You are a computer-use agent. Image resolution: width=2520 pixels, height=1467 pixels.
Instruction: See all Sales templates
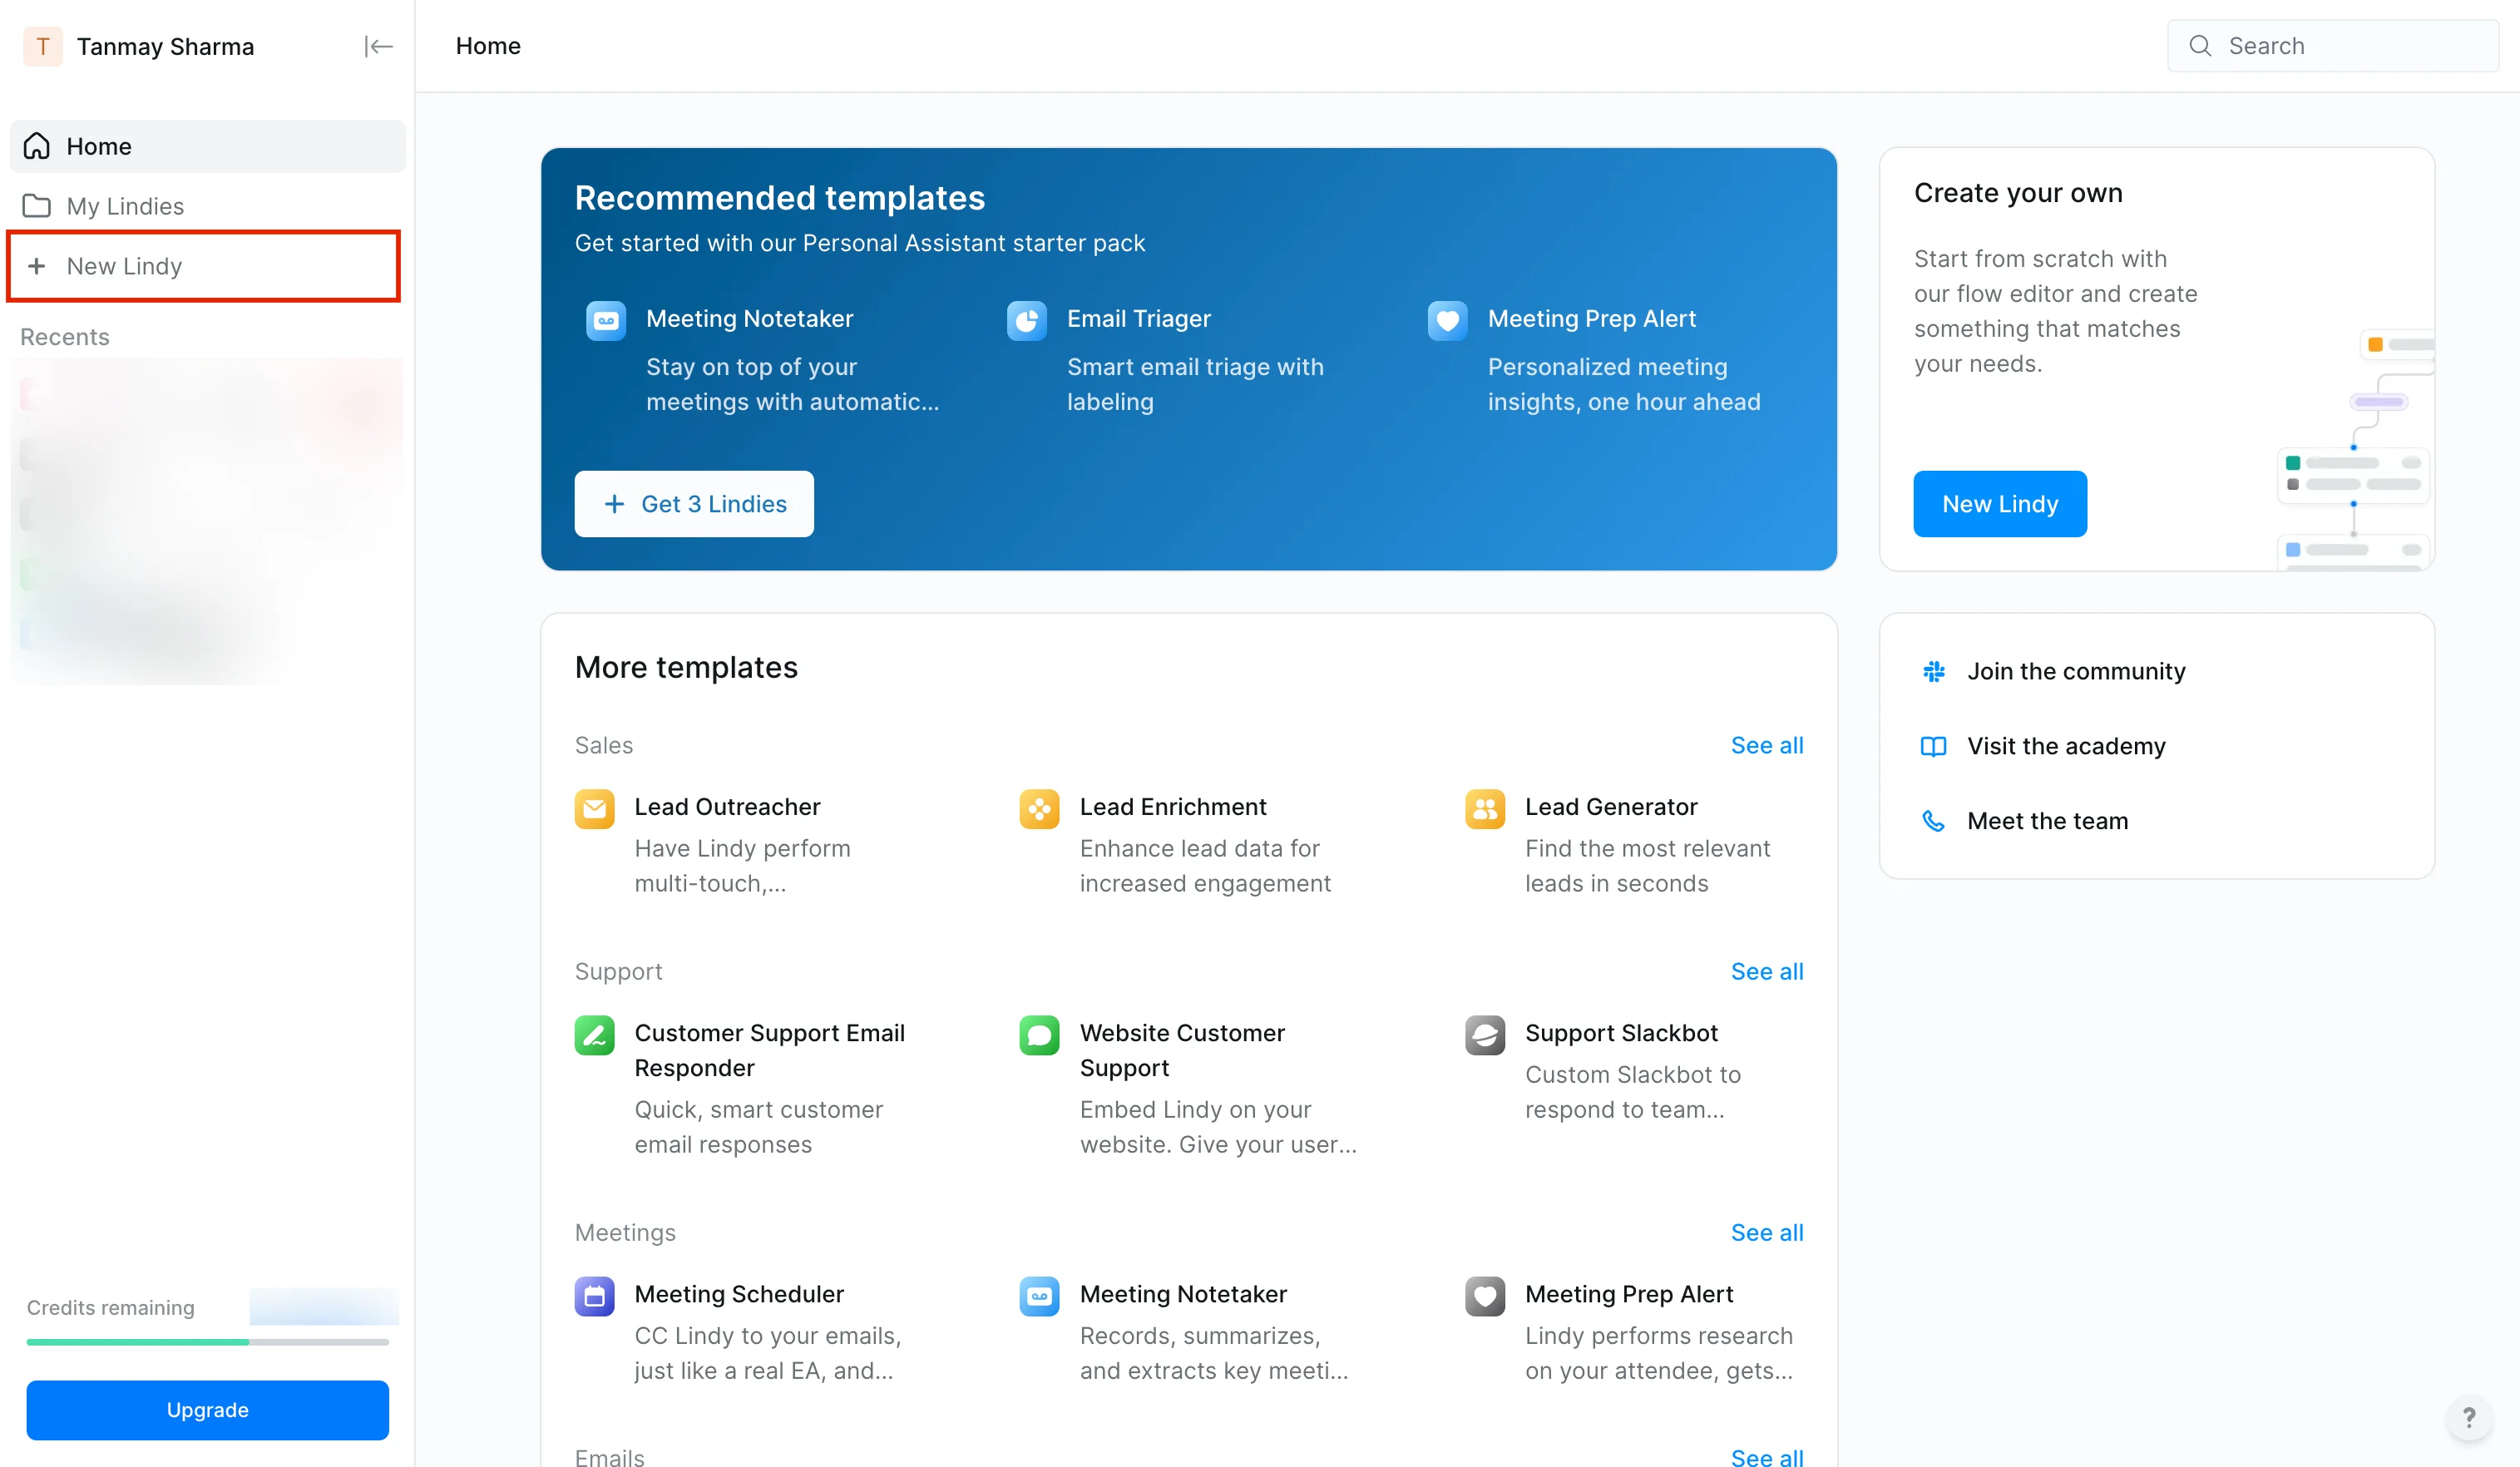click(x=1766, y=745)
